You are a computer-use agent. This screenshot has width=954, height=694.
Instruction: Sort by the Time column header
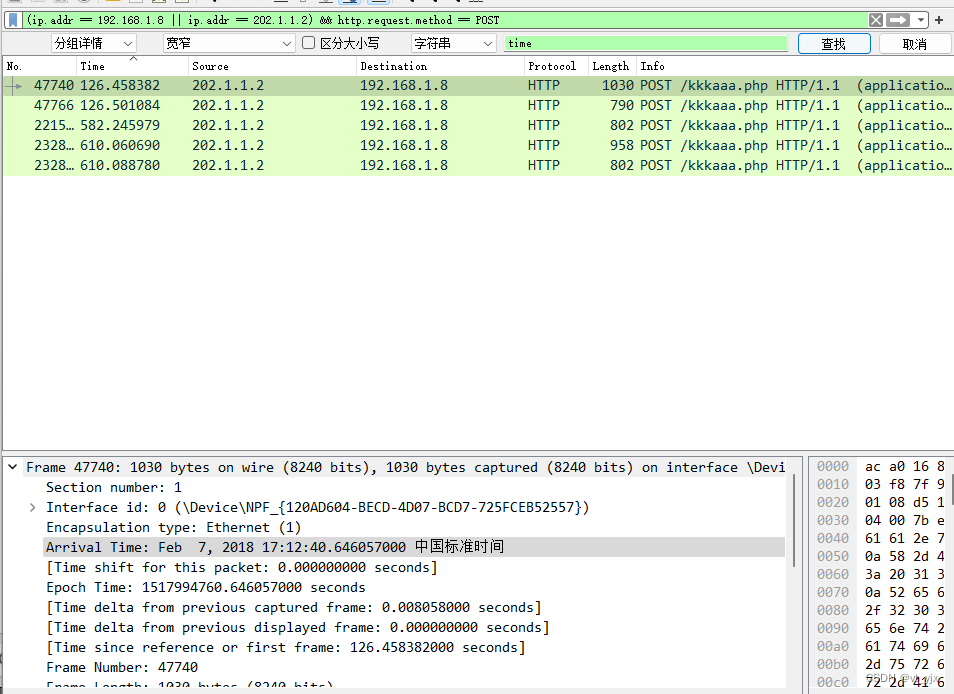[132, 66]
